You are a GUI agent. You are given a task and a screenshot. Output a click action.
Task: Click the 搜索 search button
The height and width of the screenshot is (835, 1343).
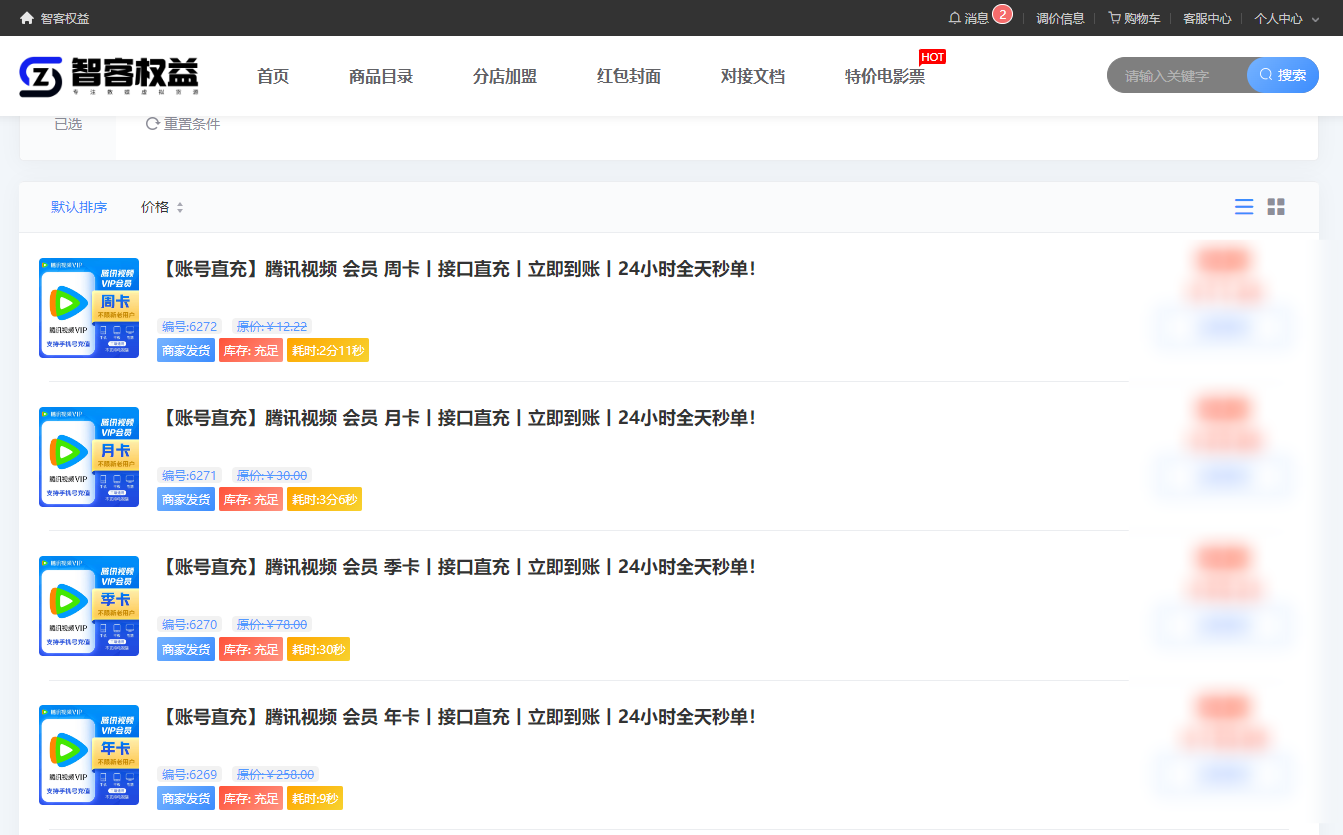click(x=1283, y=75)
